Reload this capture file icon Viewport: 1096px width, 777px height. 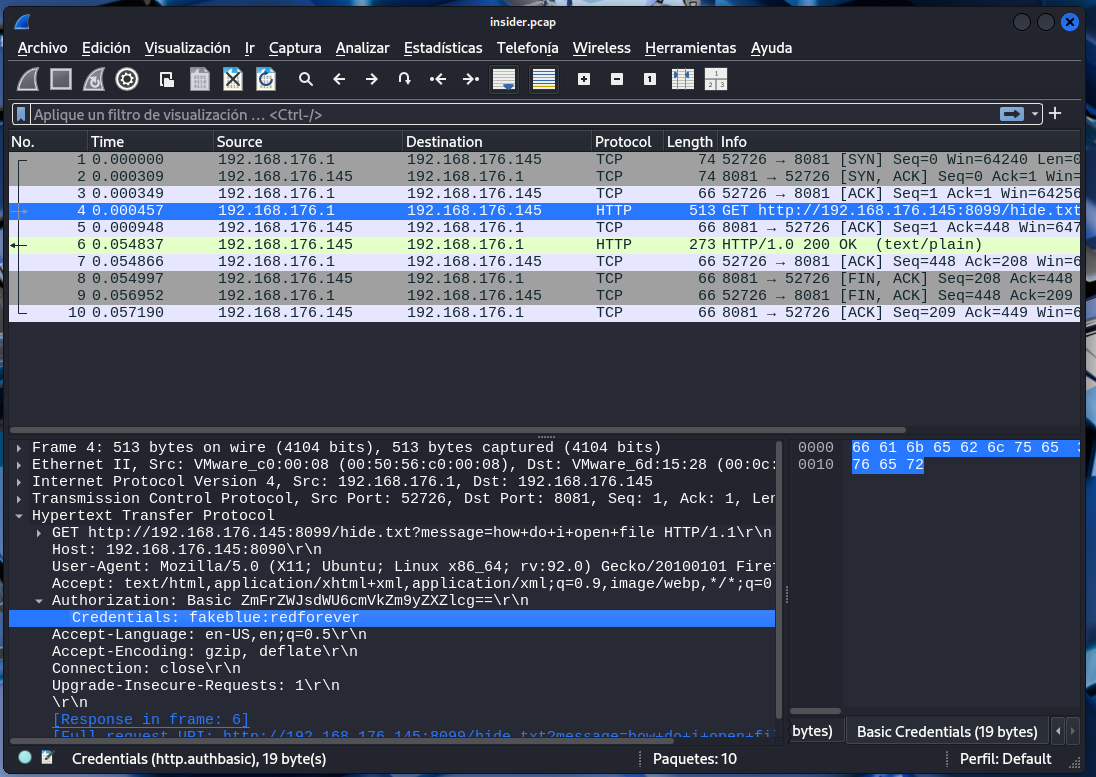click(x=266, y=80)
